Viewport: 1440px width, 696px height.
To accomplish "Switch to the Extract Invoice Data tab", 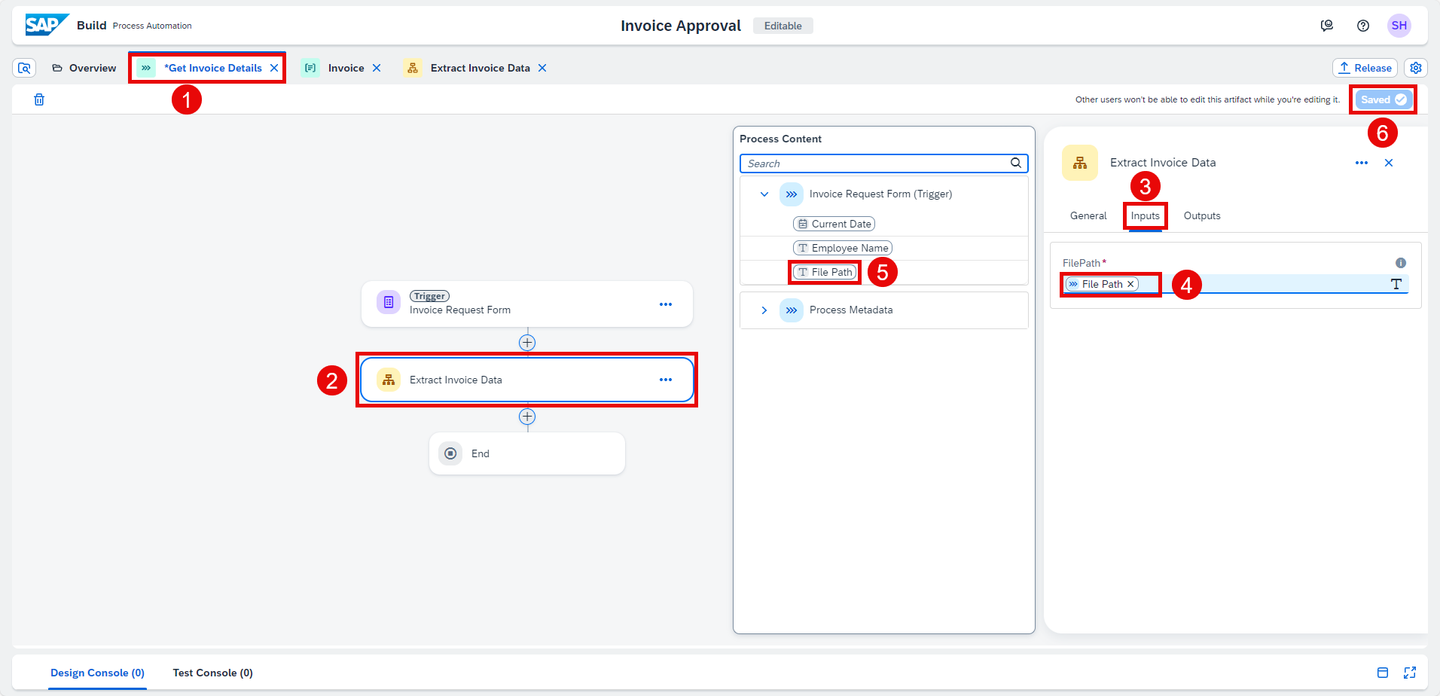I will pos(480,68).
